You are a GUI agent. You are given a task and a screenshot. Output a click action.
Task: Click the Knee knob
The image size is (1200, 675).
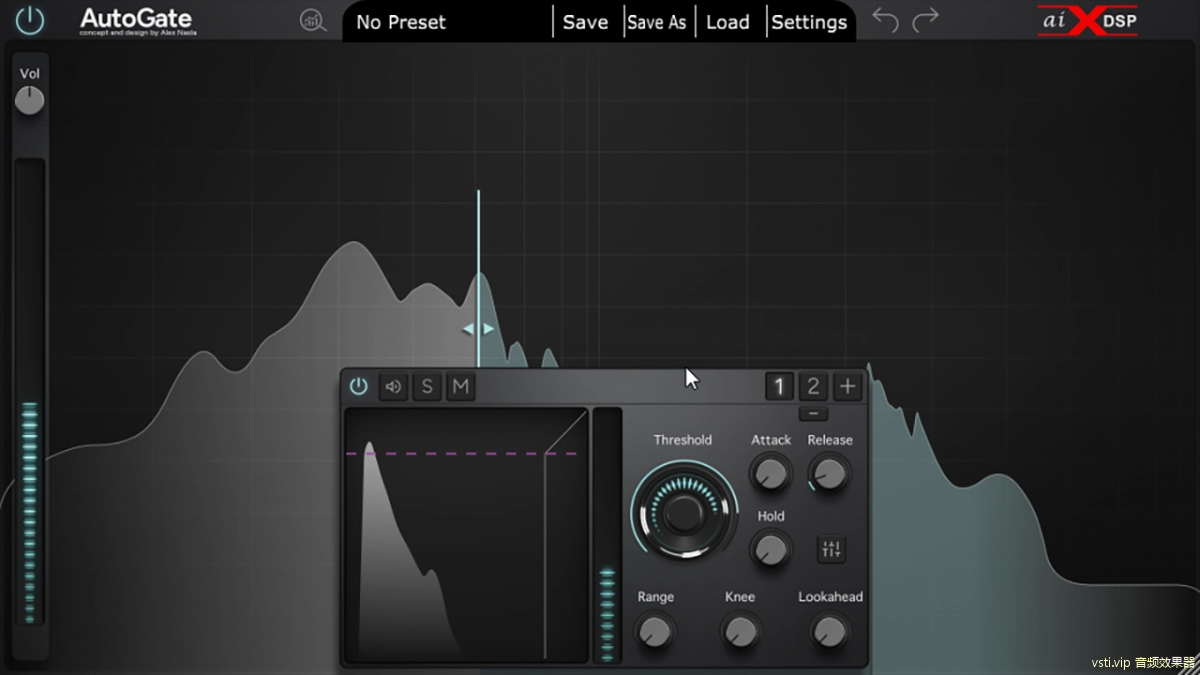740,631
